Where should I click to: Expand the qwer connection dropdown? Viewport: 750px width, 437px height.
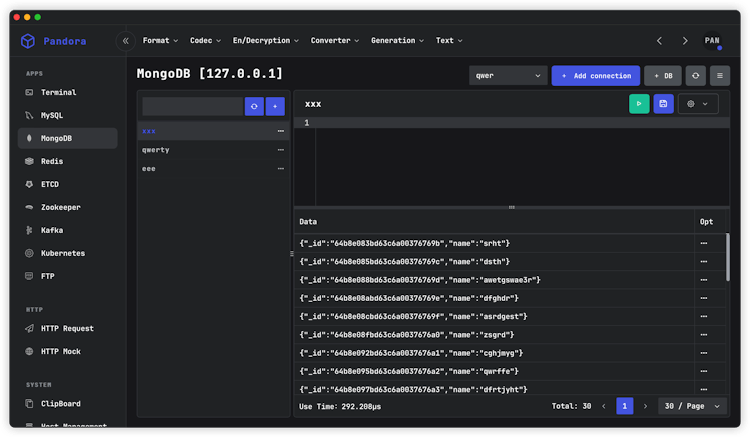[x=508, y=76]
